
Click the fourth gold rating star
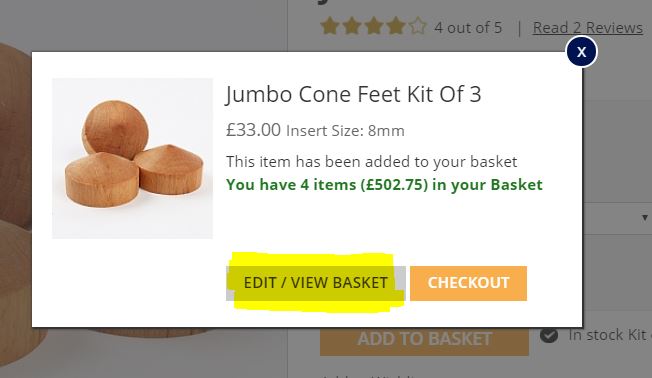(396, 27)
